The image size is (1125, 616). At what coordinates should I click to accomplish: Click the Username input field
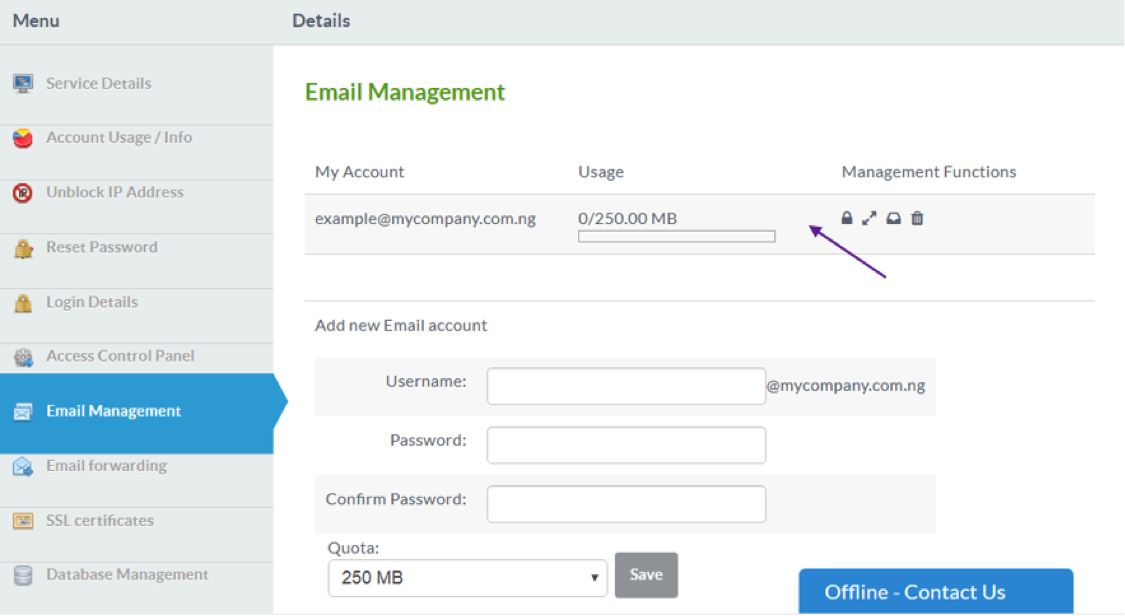tap(626, 386)
